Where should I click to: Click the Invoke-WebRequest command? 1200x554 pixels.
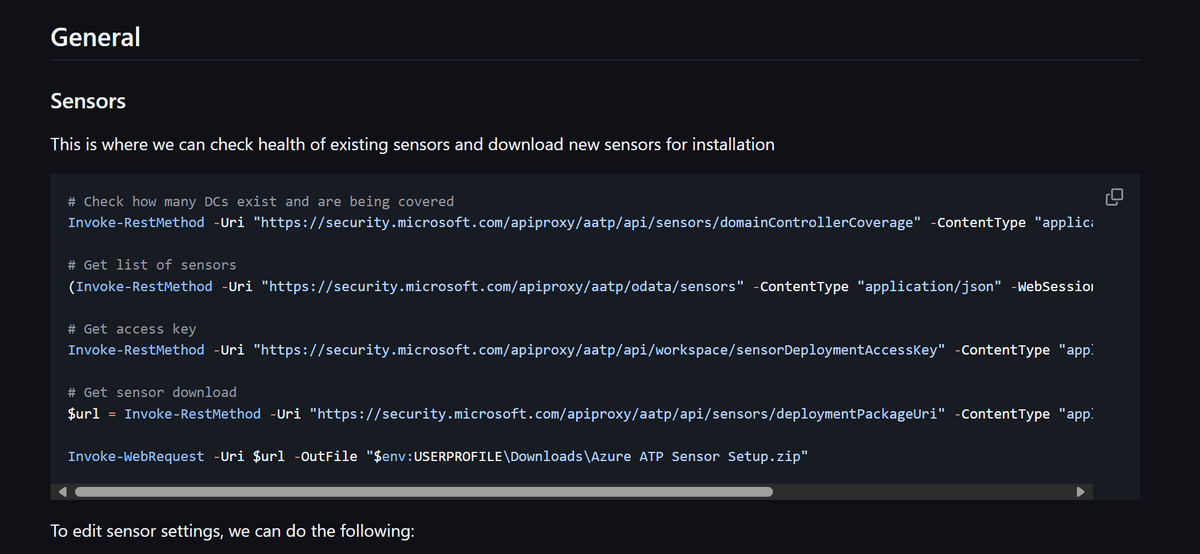(x=136, y=456)
